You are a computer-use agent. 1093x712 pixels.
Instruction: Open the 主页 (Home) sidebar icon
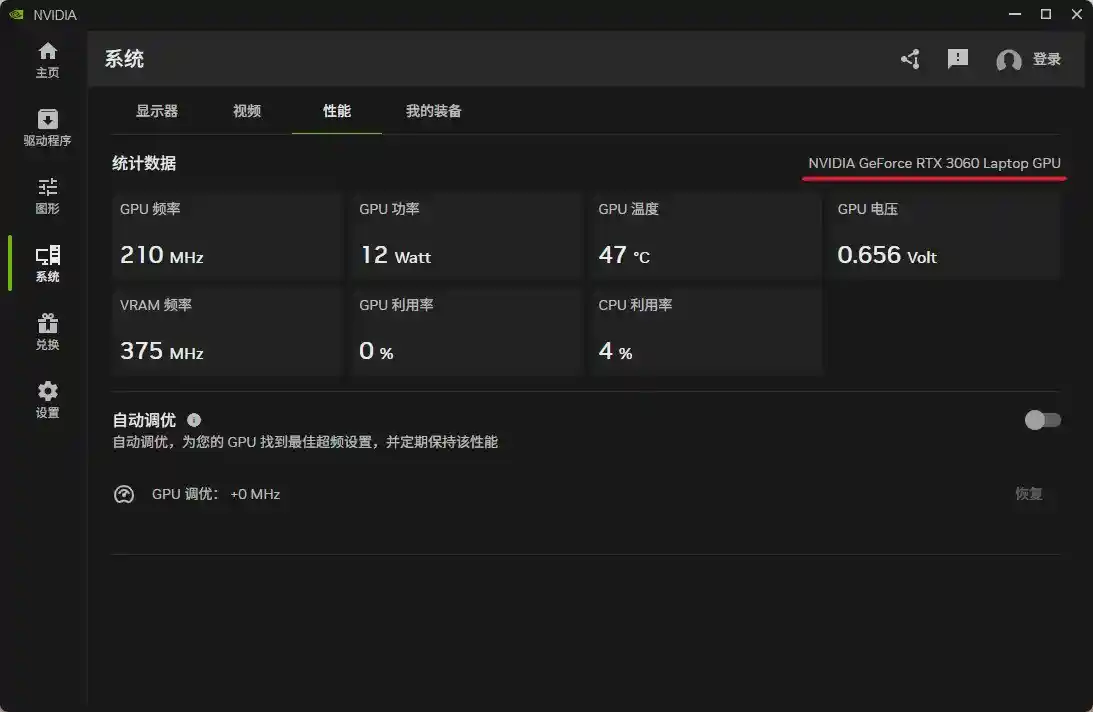[47, 57]
